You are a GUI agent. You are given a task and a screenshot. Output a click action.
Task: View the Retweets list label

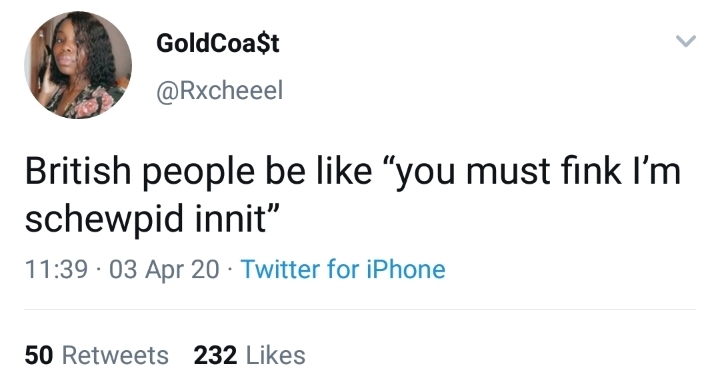pos(115,355)
